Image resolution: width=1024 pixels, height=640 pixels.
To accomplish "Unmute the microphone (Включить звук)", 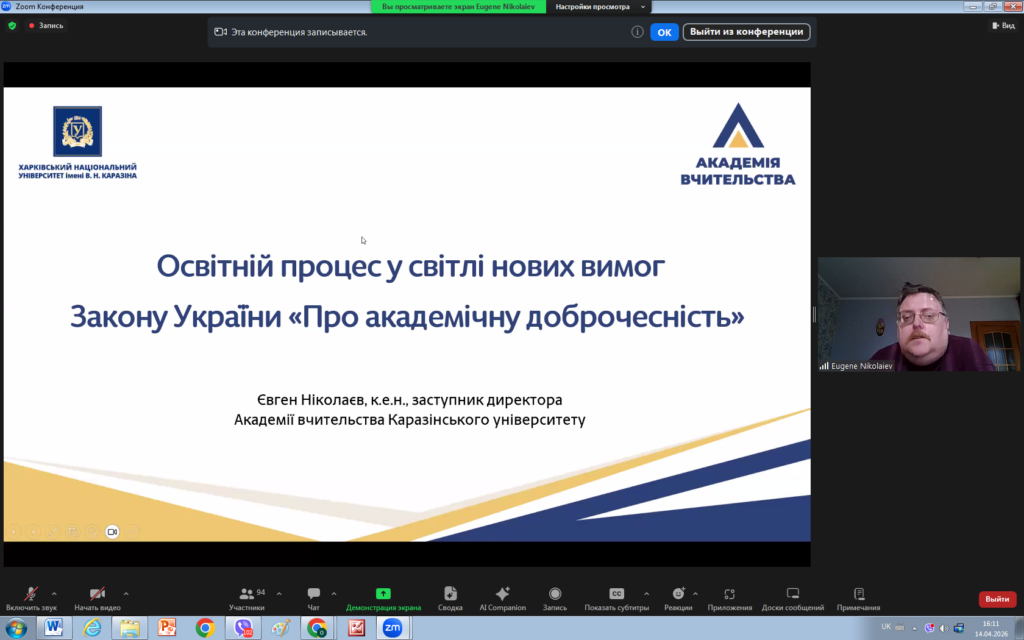I will [31, 594].
